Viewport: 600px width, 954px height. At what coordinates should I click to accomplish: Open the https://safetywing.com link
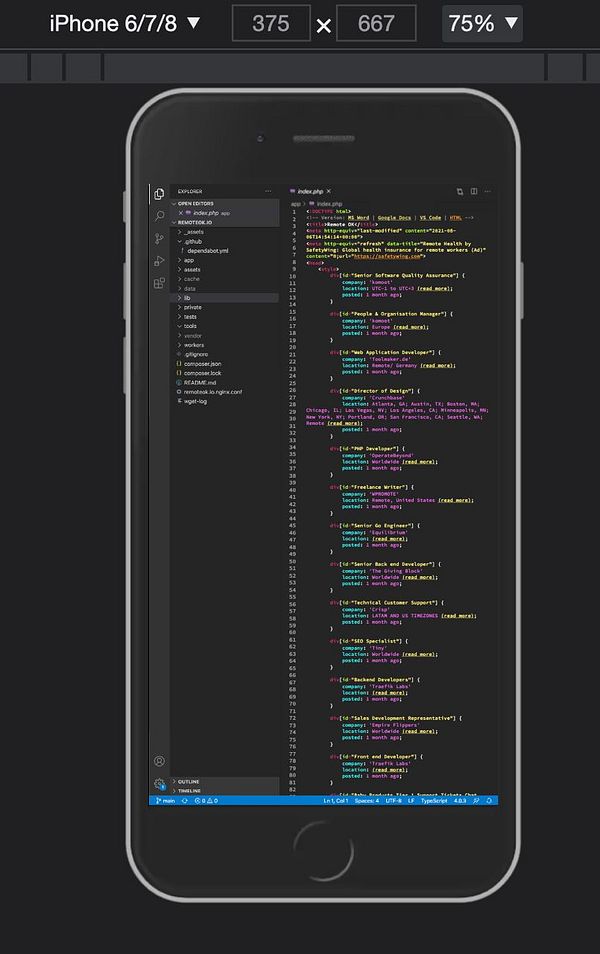pyautogui.click(x=387, y=256)
